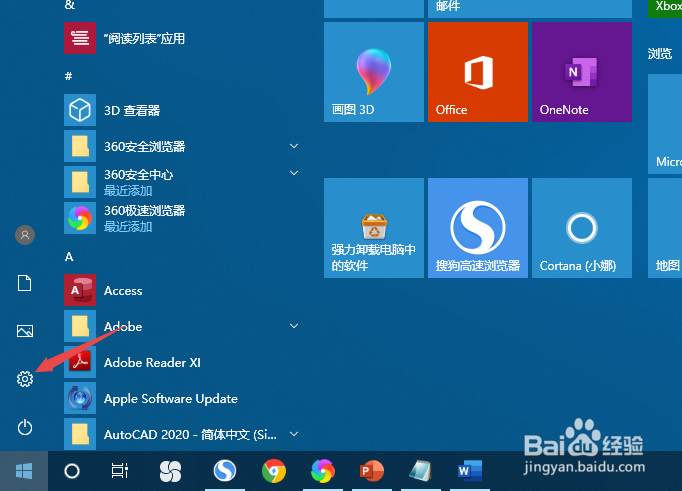
Task: Click the Power button icon
Action: pos(25,427)
